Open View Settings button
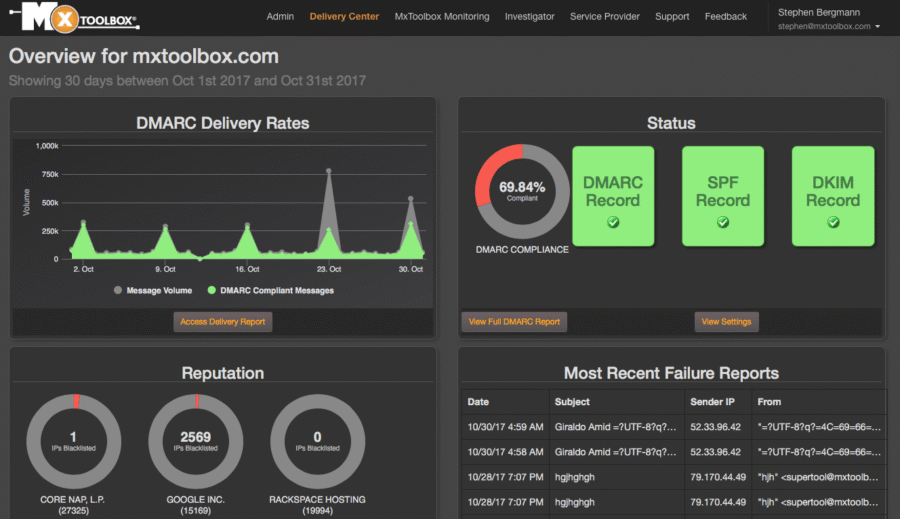Viewport: 900px width, 519px height. tap(727, 322)
